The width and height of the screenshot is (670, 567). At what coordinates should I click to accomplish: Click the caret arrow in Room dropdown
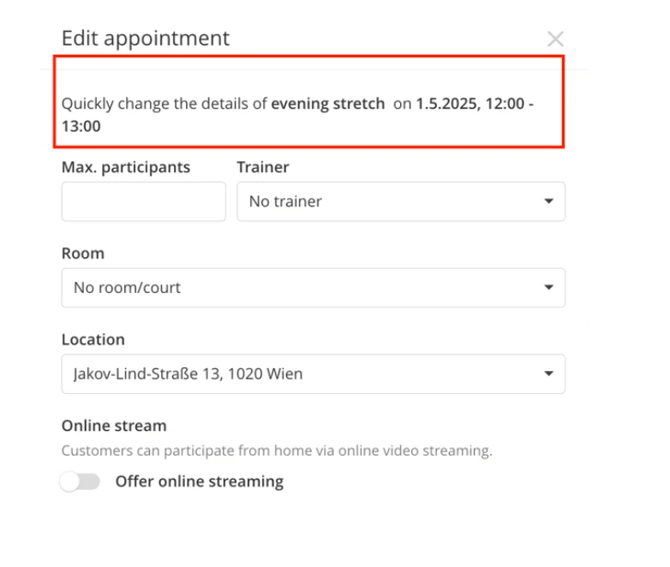pos(549,287)
